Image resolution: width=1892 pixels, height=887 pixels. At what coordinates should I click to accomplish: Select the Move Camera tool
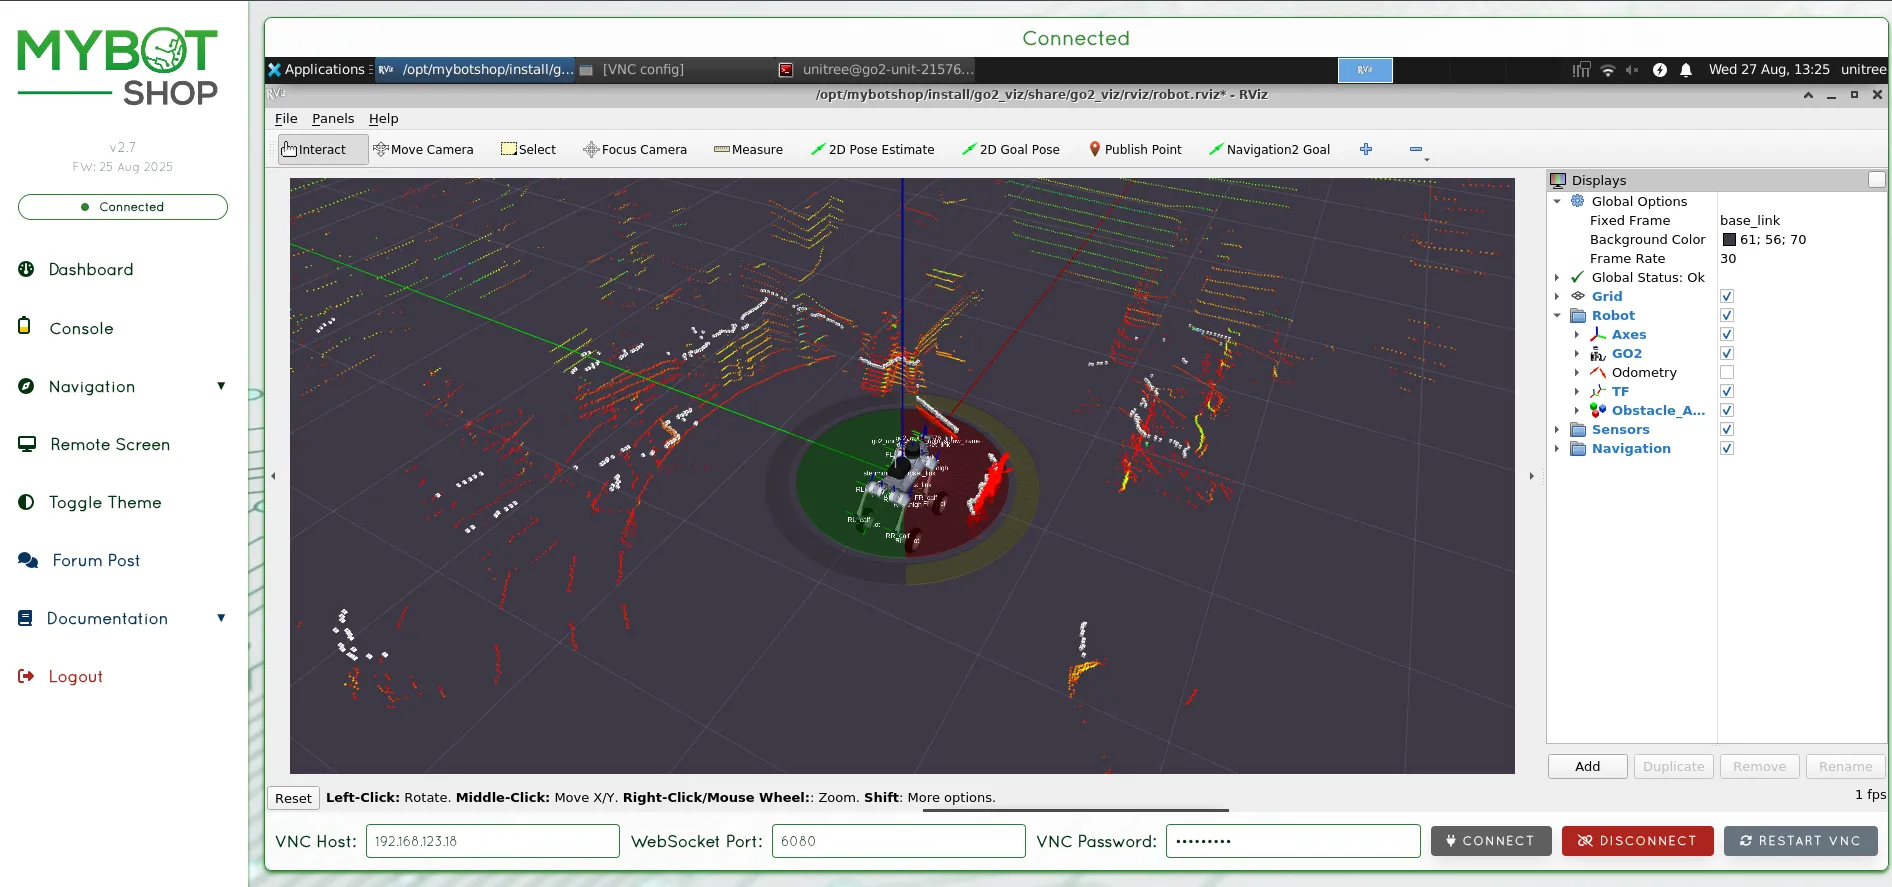pyautogui.click(x=423, y=149)
